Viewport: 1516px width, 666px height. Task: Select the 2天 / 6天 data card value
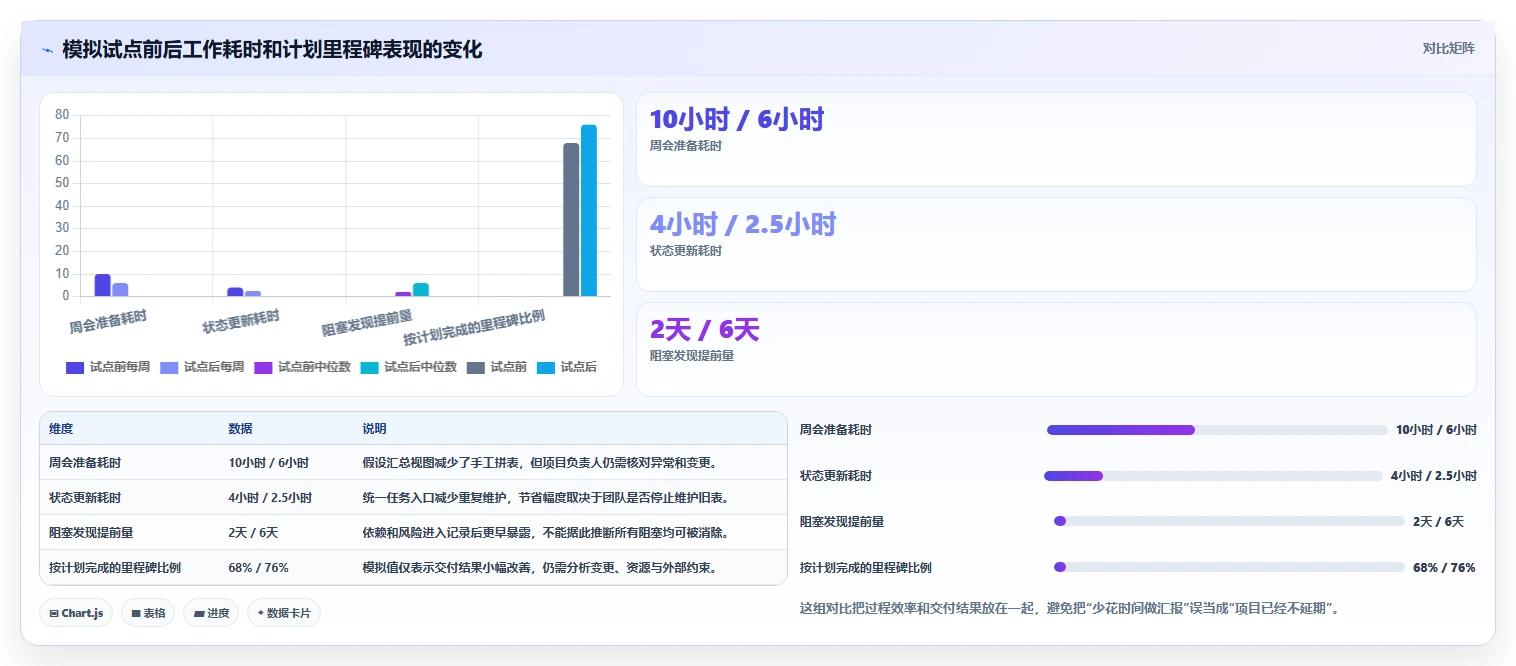[705, 329]
